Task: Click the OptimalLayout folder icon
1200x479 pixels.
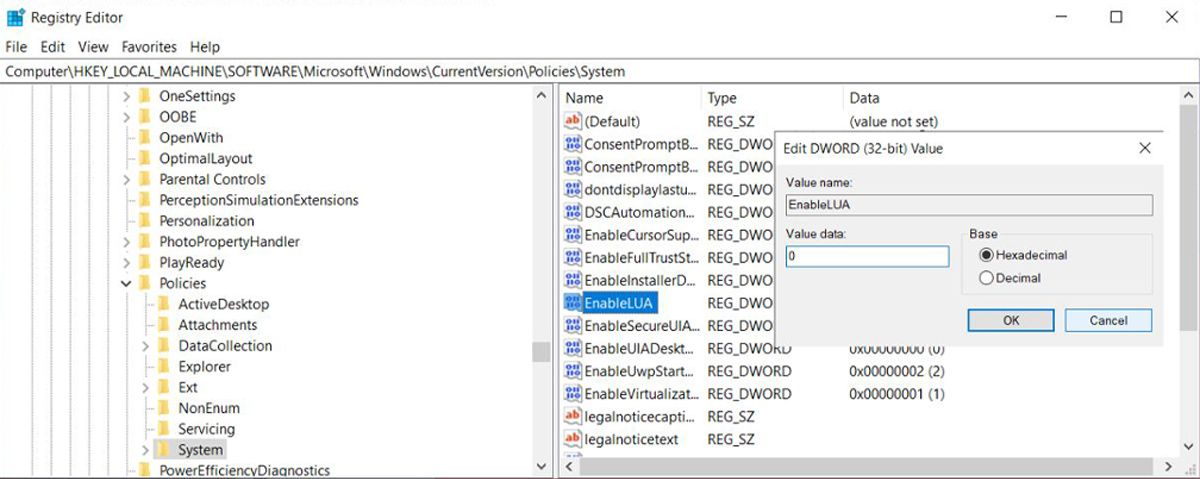Action: click(144, 158)
